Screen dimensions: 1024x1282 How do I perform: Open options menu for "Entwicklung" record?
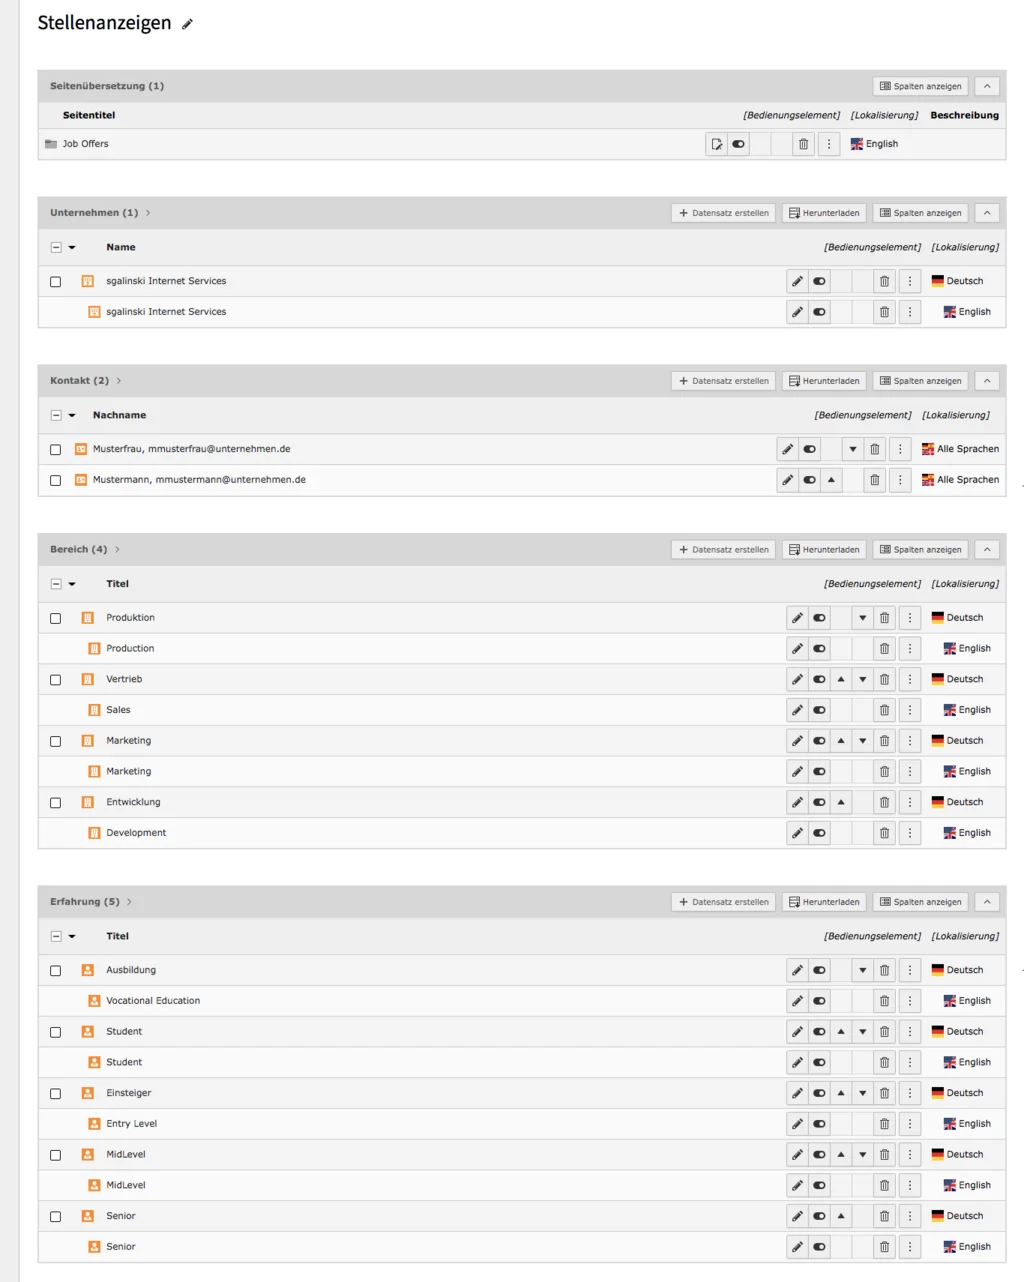(909, 802)
